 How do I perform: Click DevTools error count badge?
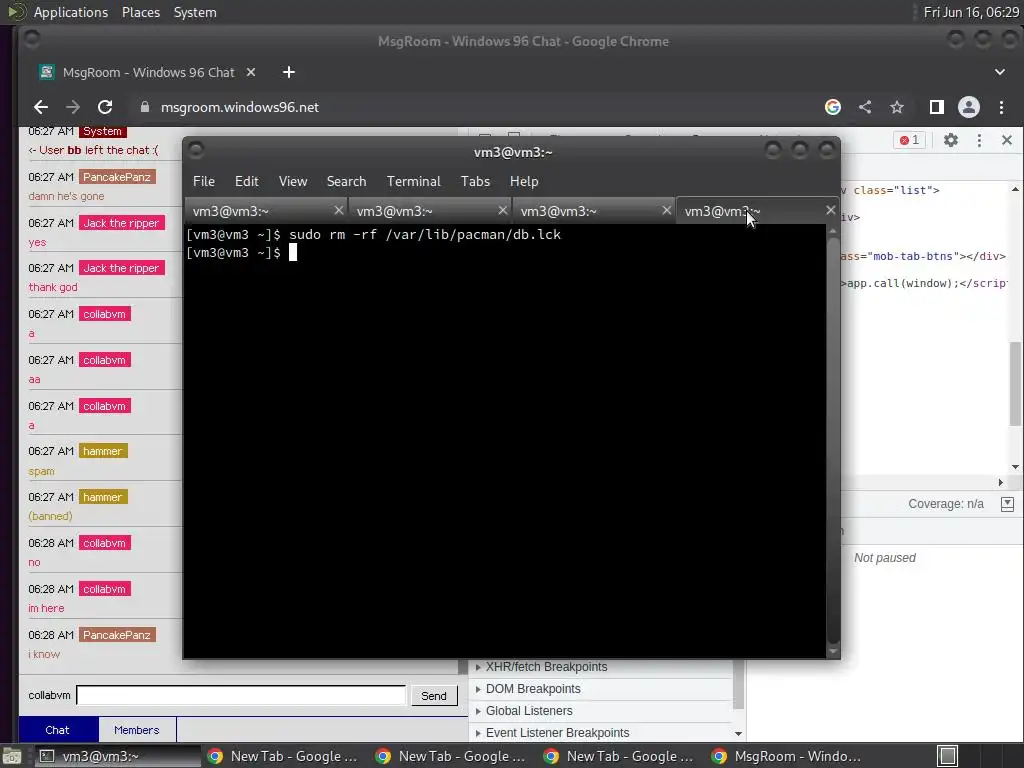(909, 140)
